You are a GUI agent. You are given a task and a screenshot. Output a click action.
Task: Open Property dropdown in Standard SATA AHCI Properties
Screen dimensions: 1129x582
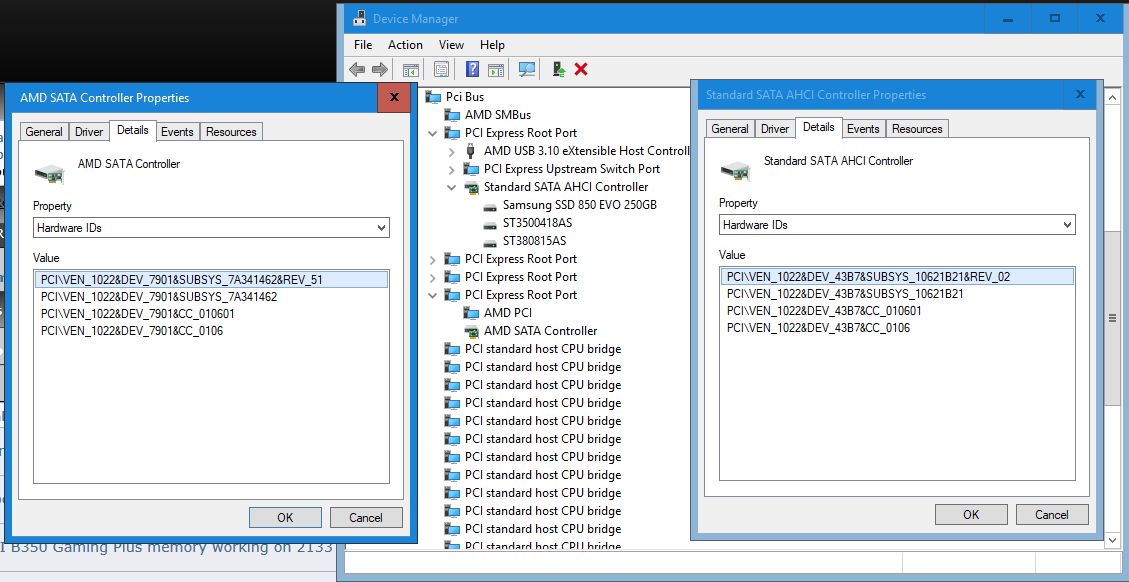point(1068,225)
